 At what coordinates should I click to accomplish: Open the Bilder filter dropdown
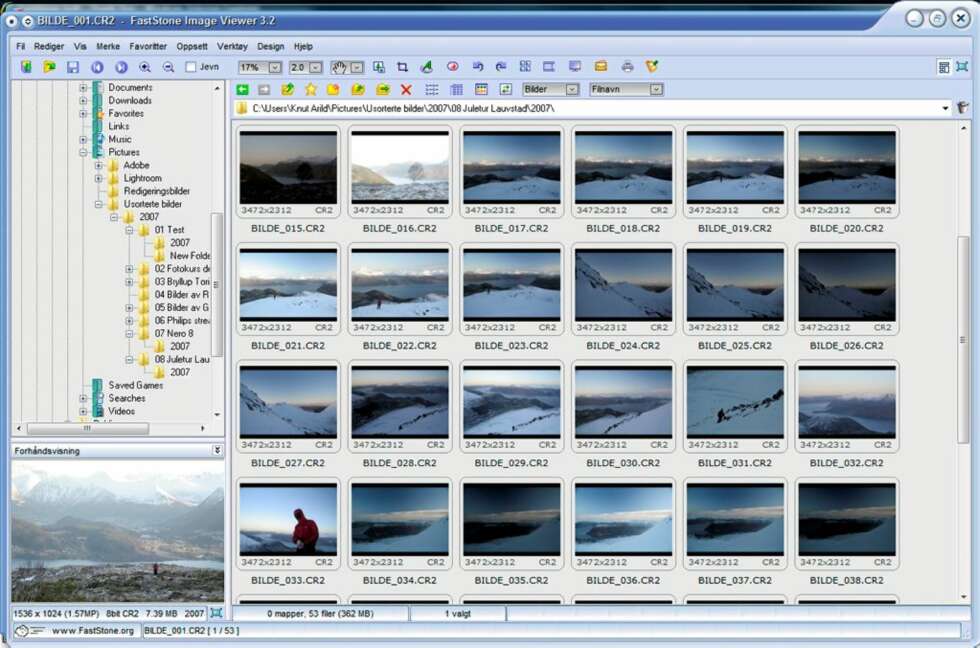coord(571,90)
